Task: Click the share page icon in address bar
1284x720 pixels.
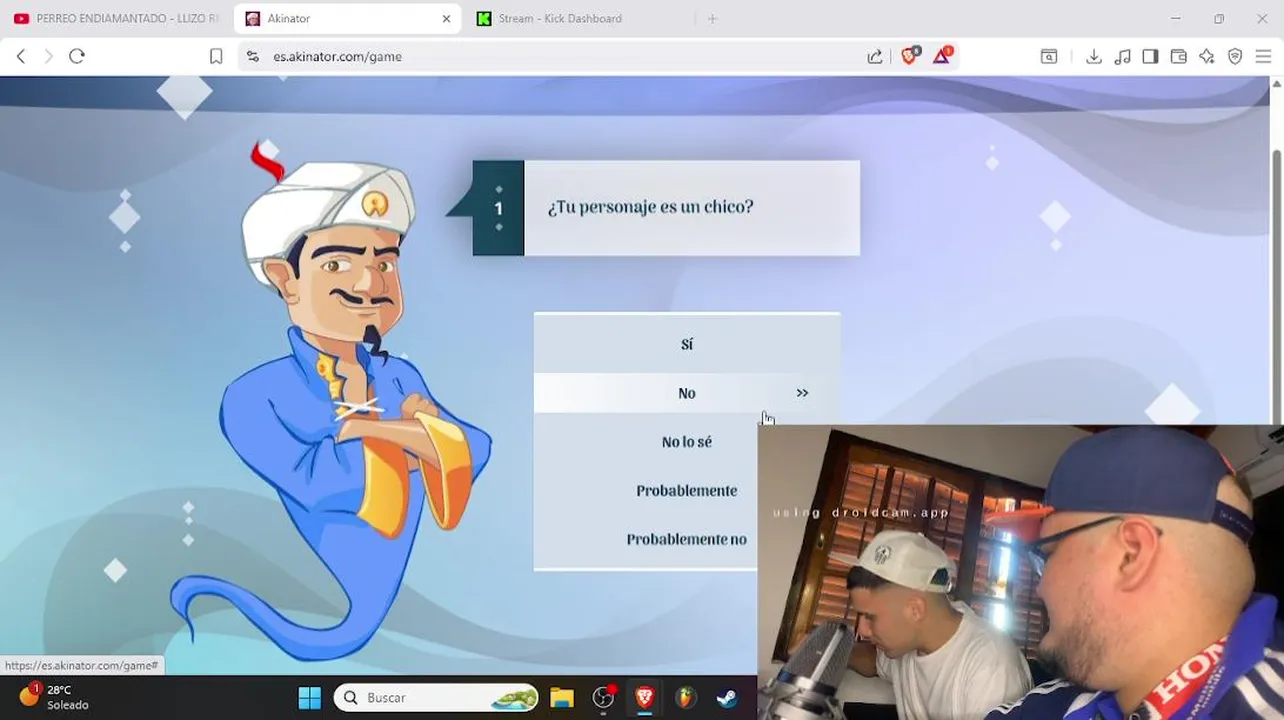Action: tap(875, 57)
